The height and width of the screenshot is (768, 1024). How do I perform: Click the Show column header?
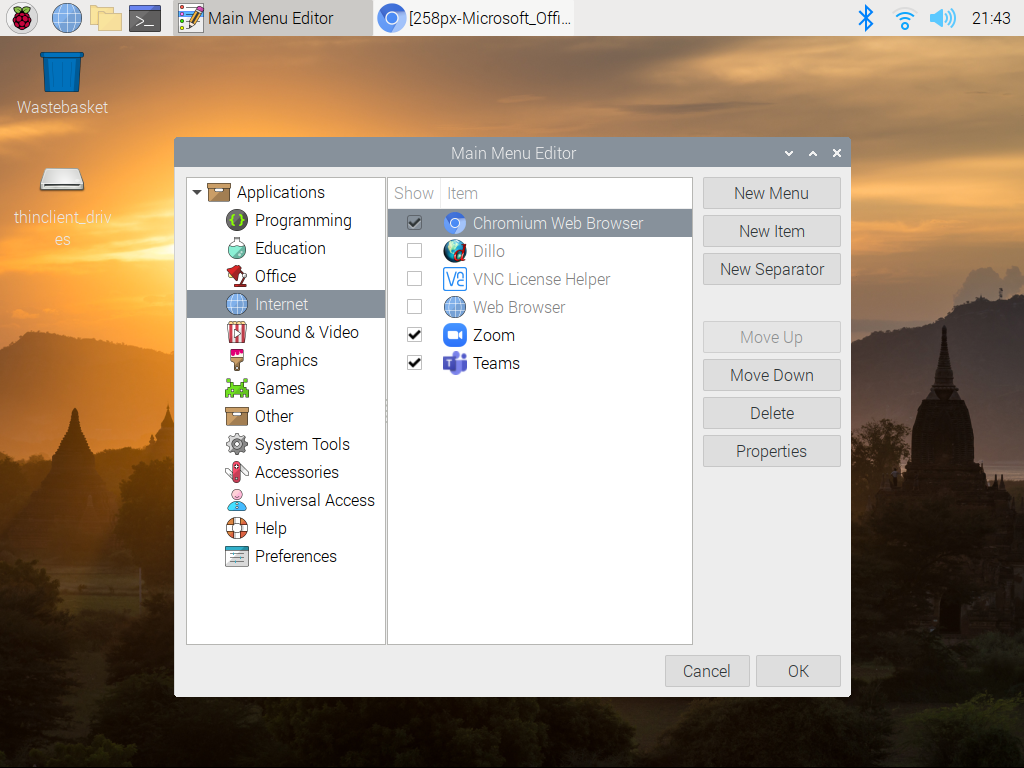(413, 193)
